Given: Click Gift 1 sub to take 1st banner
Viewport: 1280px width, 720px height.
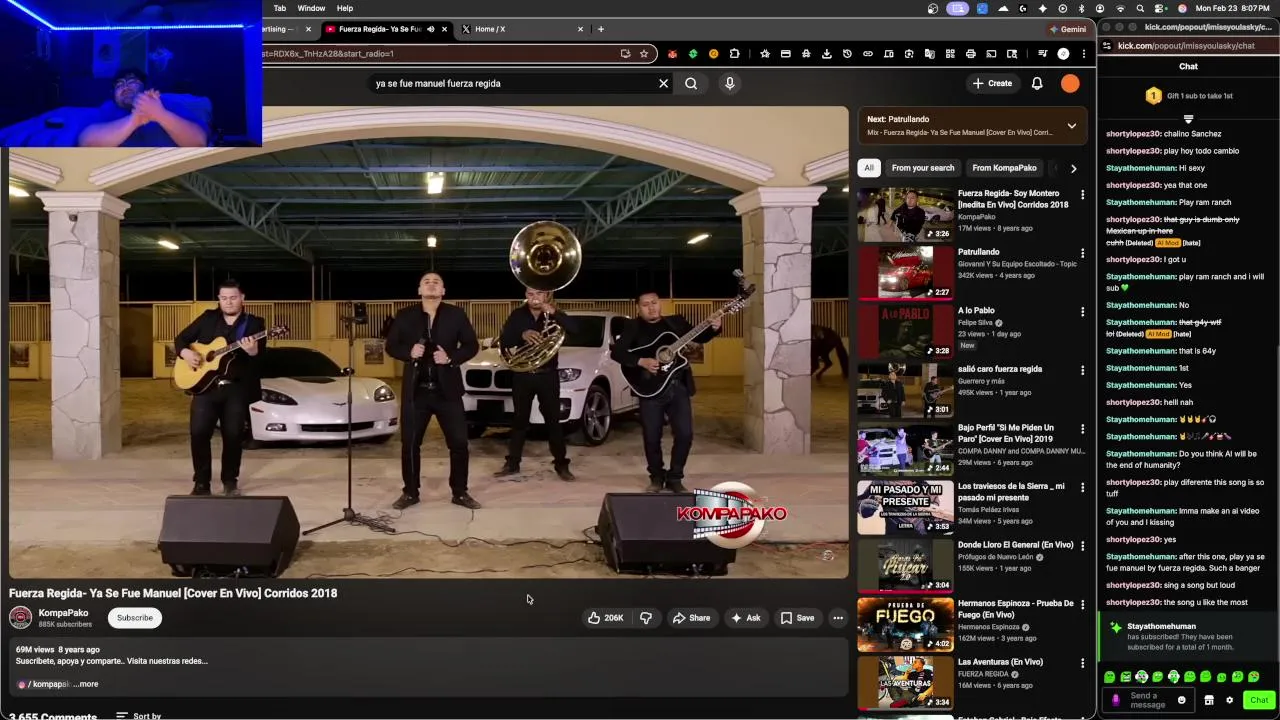Looking at the screenshot, I should [x=1189, y=96].
